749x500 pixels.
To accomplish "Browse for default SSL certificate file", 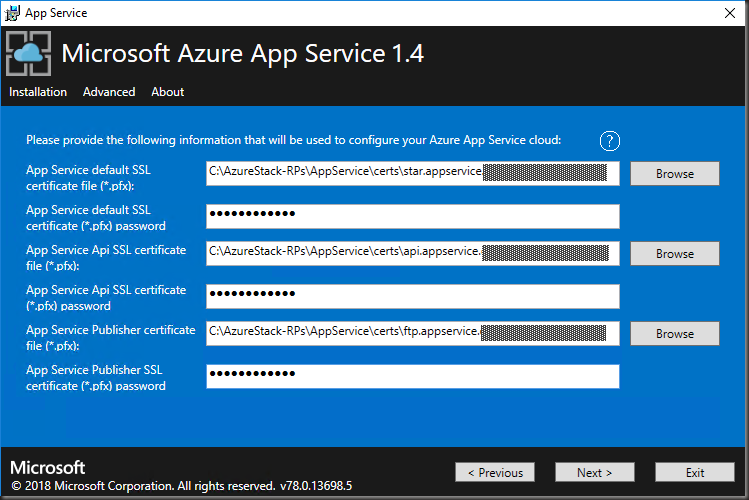I will (674, 173).
